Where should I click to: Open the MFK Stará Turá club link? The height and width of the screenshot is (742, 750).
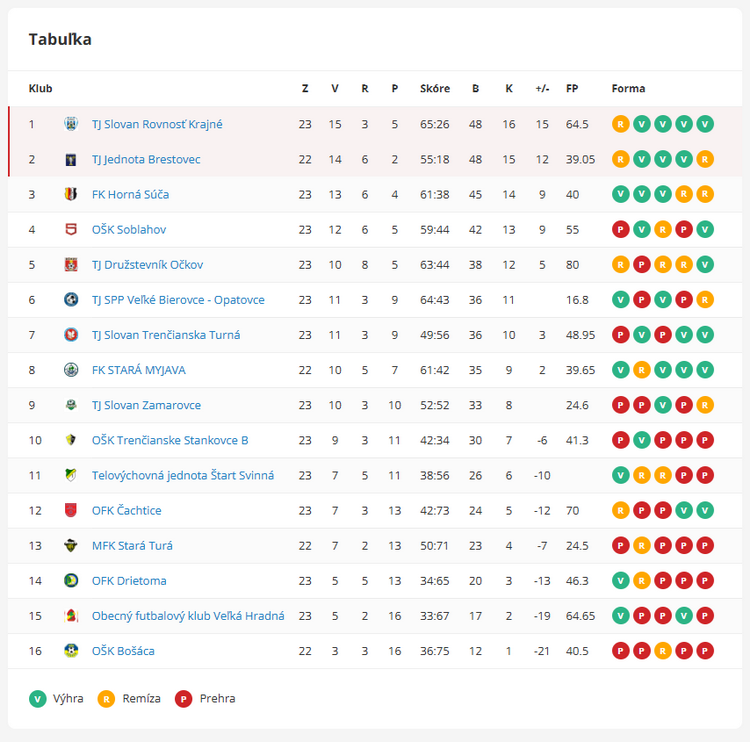click(132, 545)
